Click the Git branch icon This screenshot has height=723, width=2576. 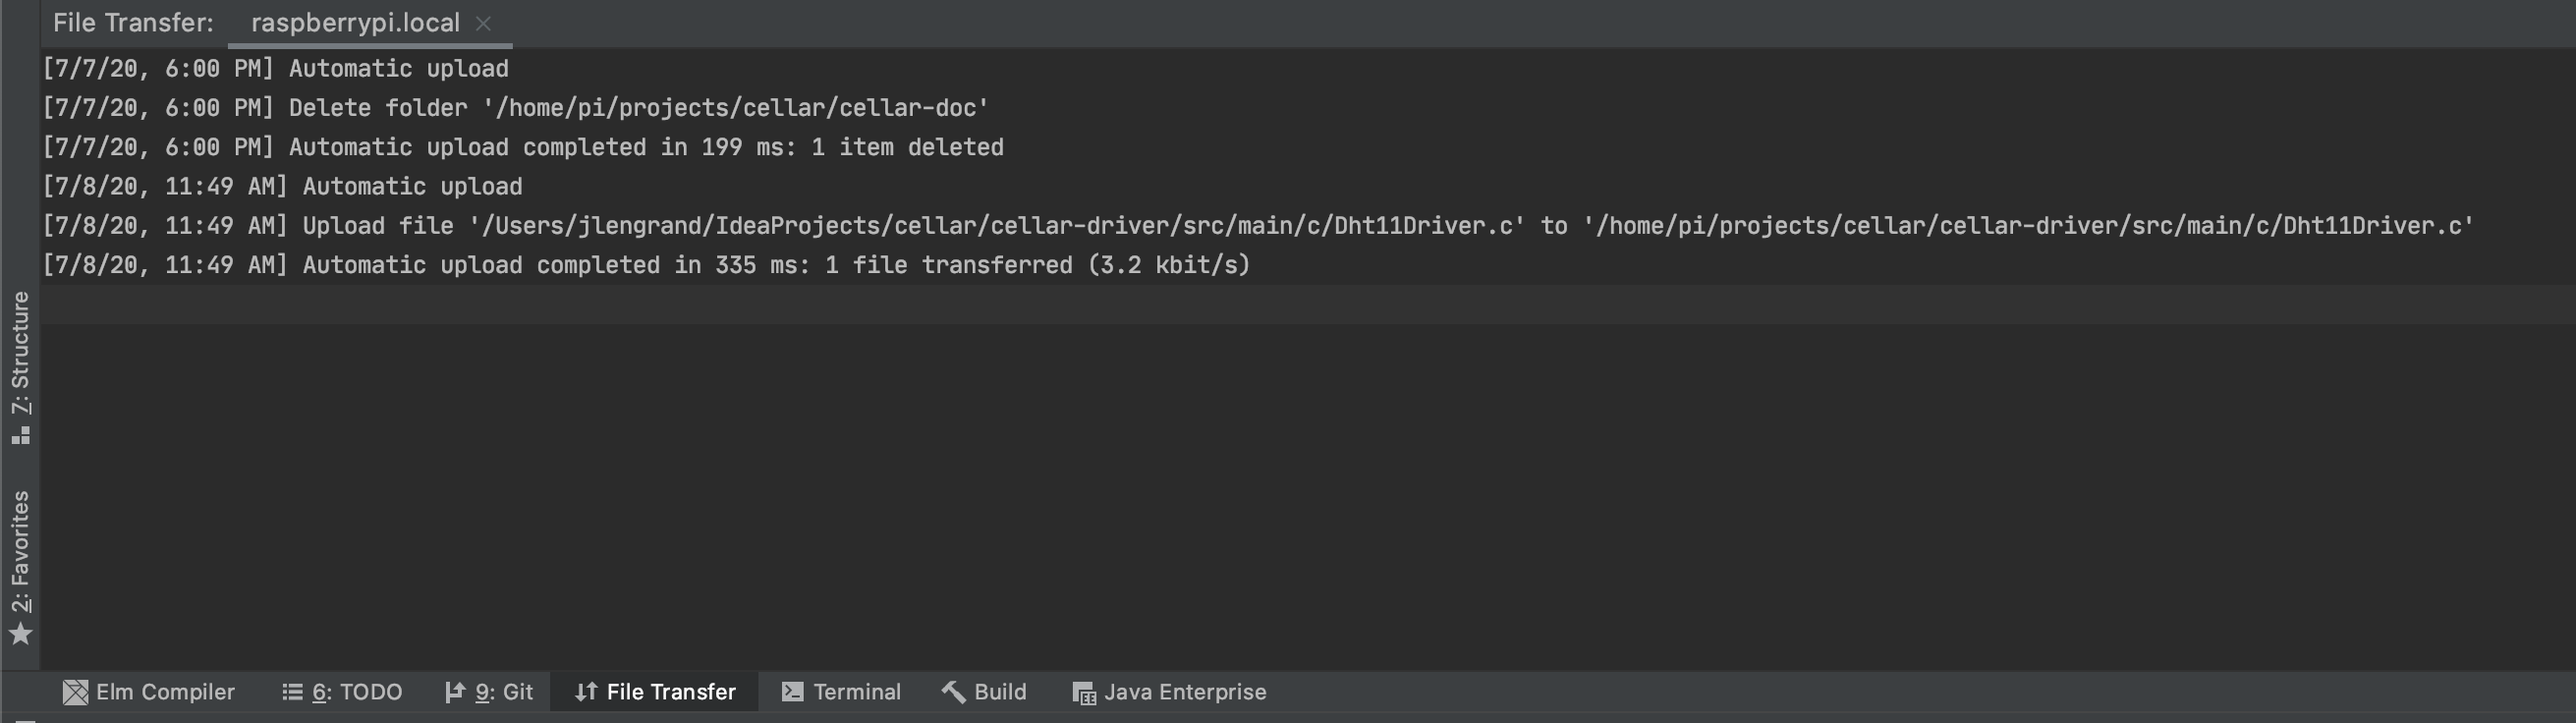coord(454,692)
